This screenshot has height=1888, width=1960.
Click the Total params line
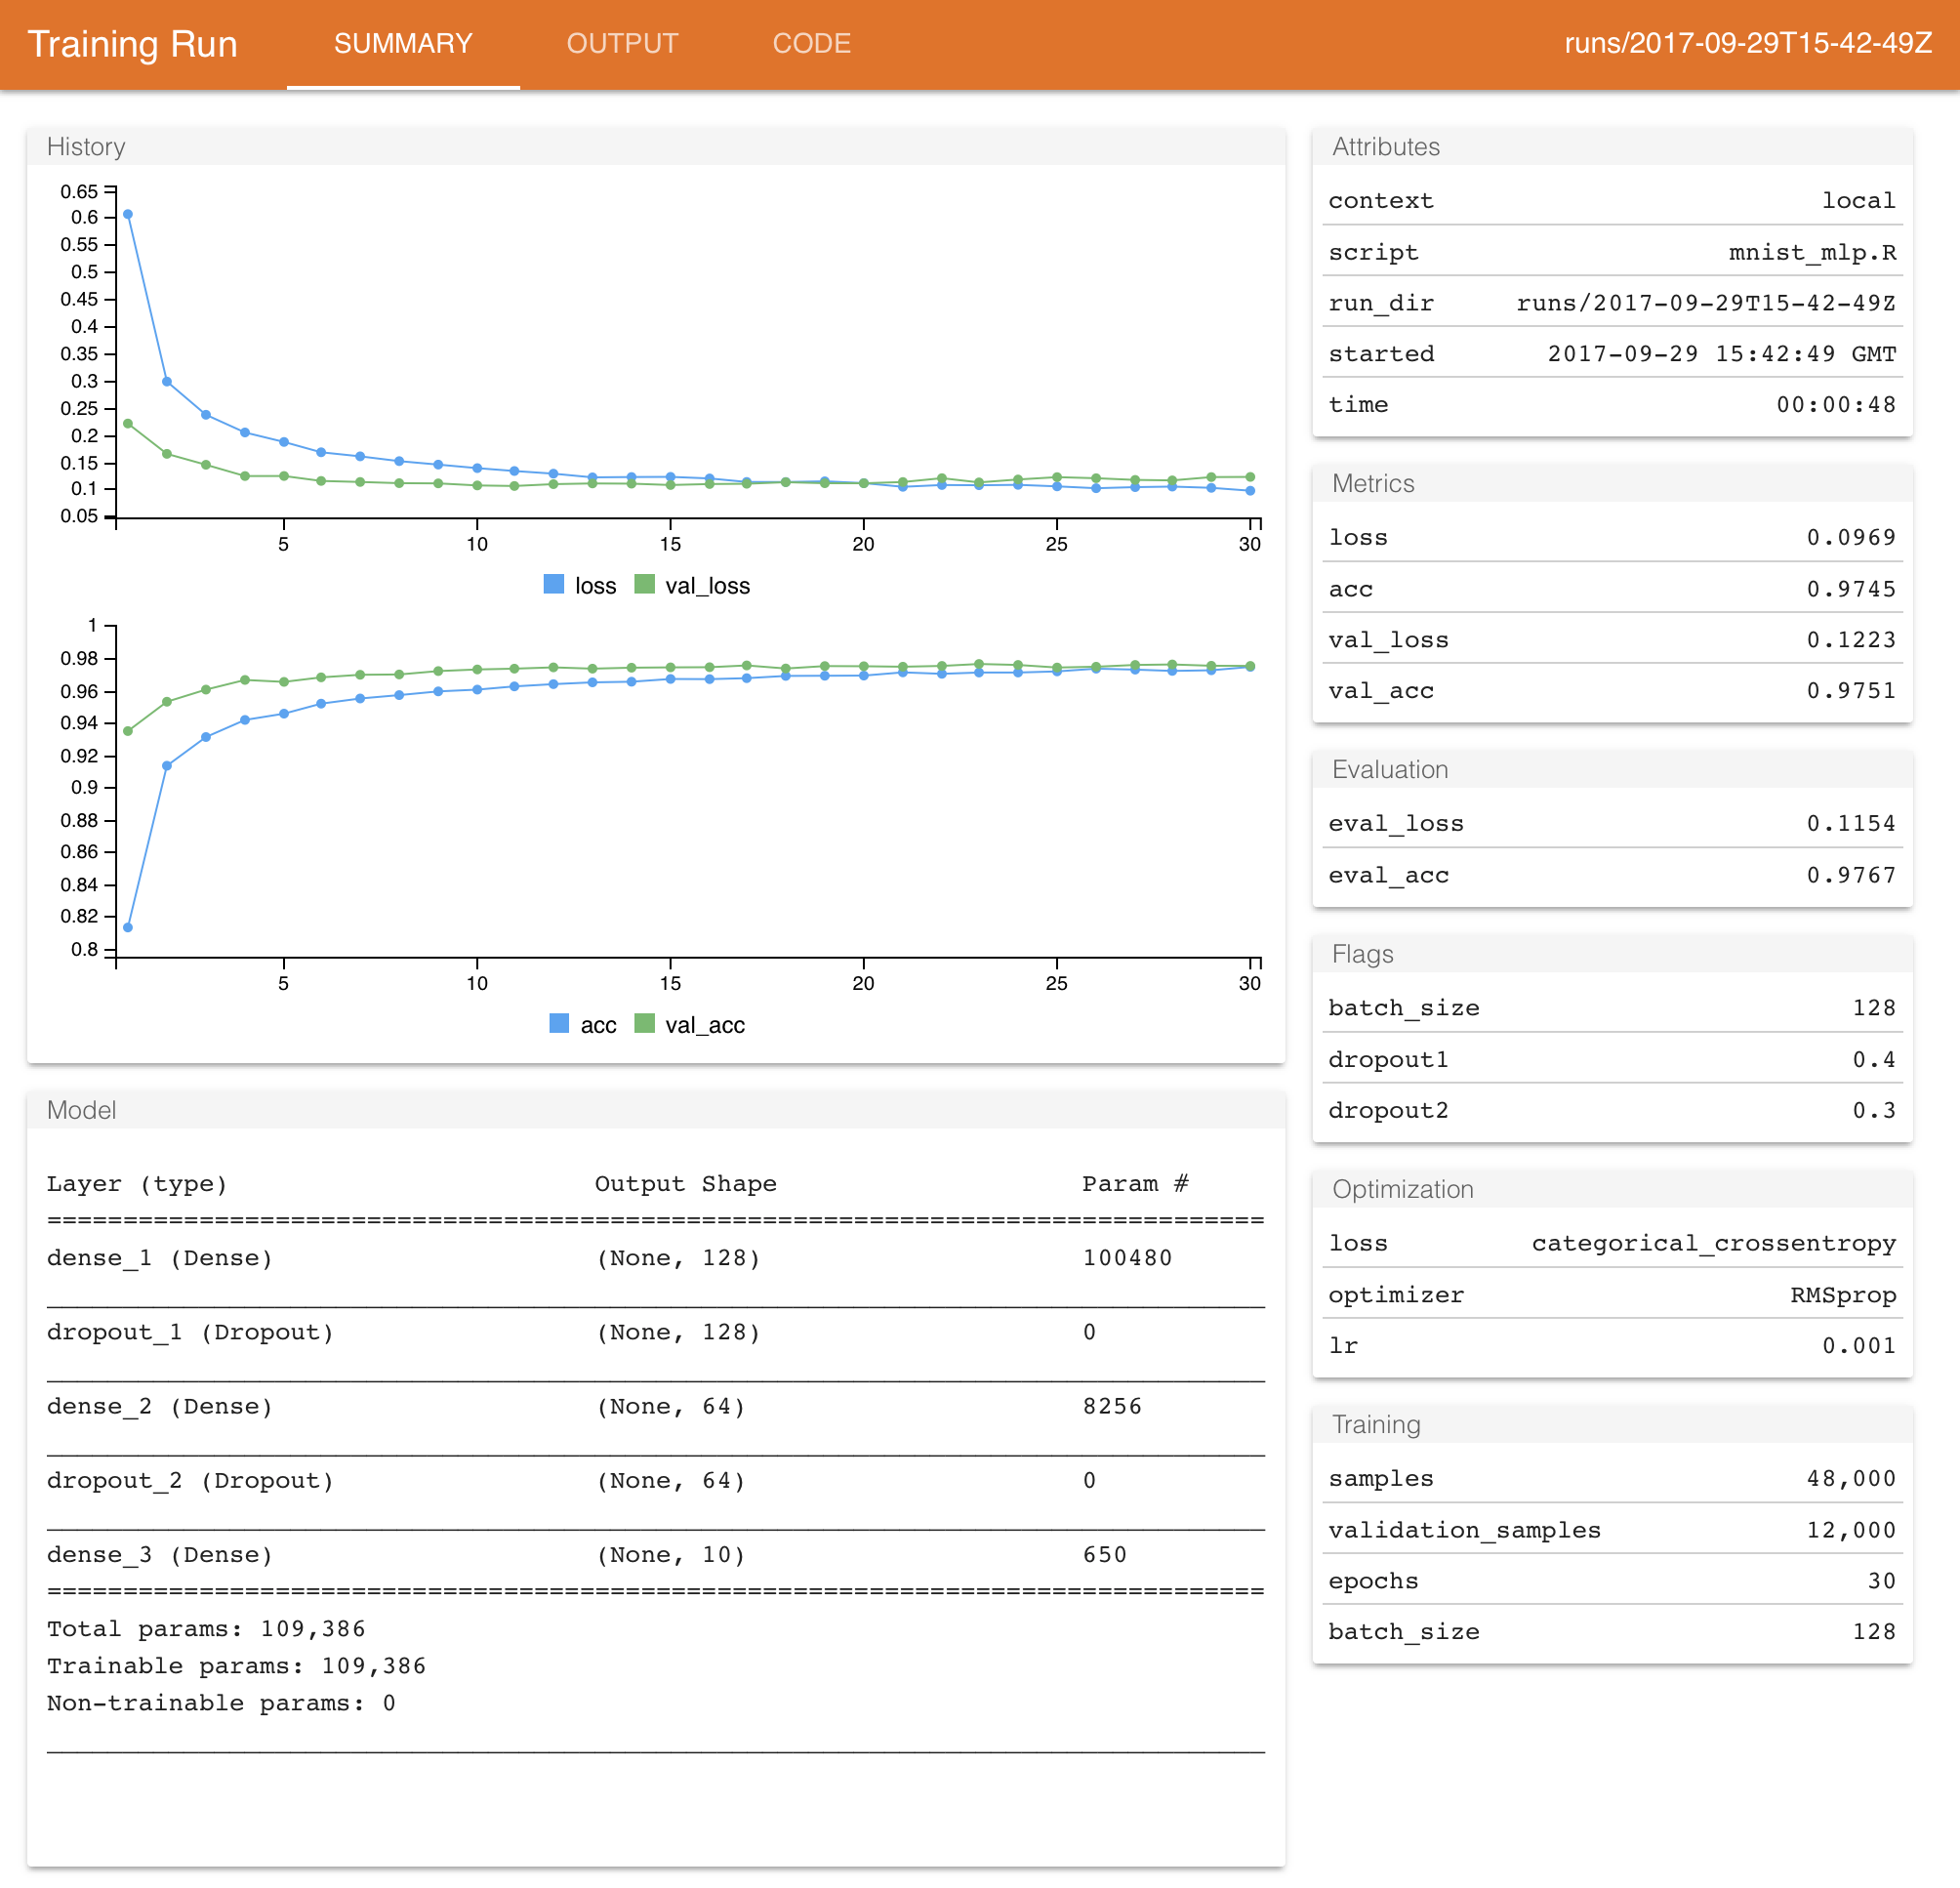pyautogui.click(x=206, y=1629)
